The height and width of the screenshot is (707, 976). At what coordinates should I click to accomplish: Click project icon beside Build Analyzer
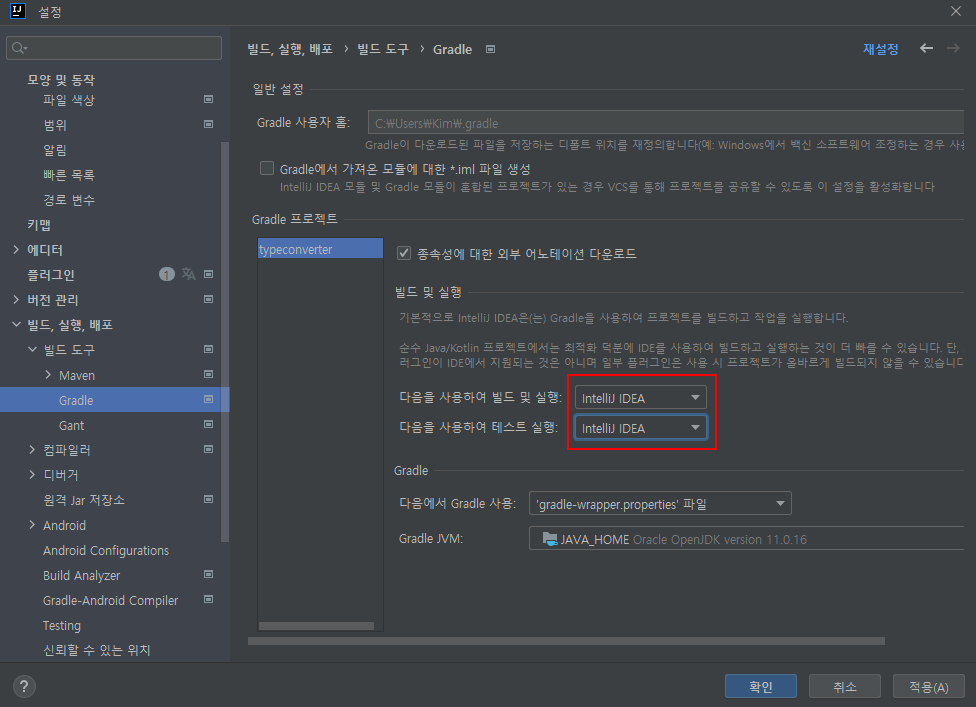coord(209,574)
